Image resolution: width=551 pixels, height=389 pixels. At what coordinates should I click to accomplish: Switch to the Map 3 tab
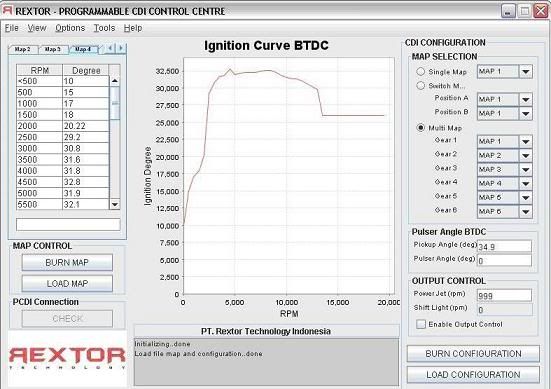pos(53,49)
